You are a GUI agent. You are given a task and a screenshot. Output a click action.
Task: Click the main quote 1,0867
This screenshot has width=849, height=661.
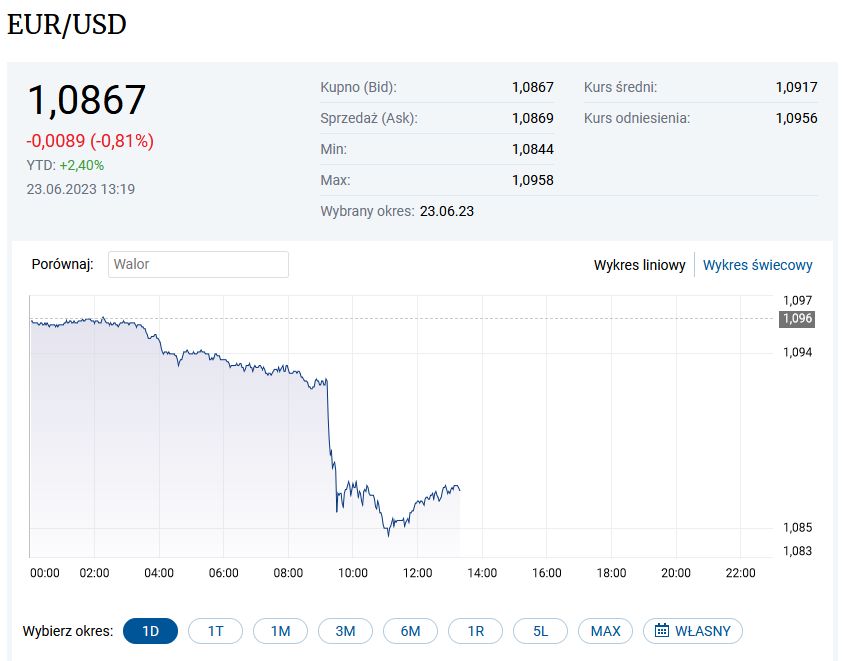(85, 100)
